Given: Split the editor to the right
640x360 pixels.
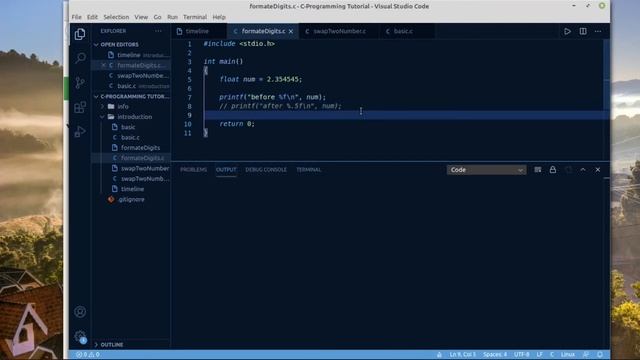Looking at the screenshot, I should click(x=583, y=31).
